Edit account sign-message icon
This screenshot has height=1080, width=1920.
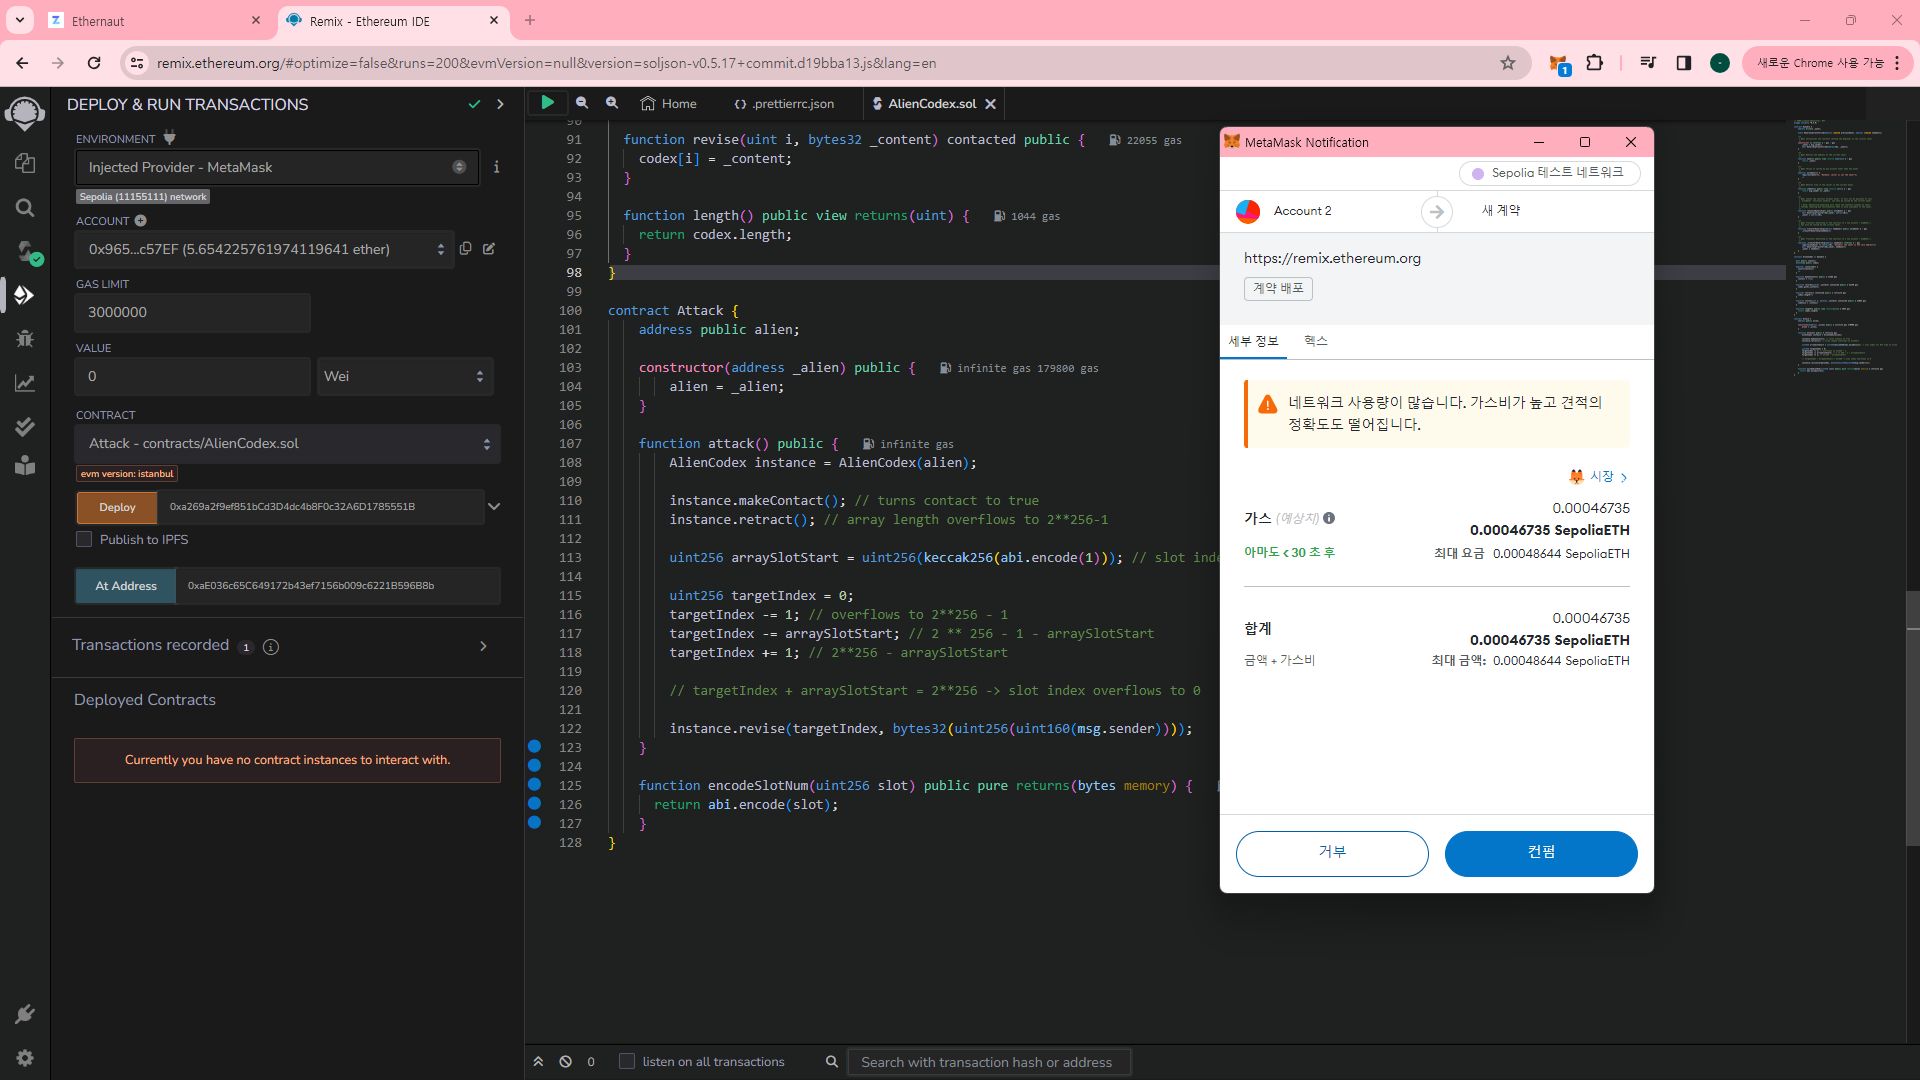(x=489, y=249)
